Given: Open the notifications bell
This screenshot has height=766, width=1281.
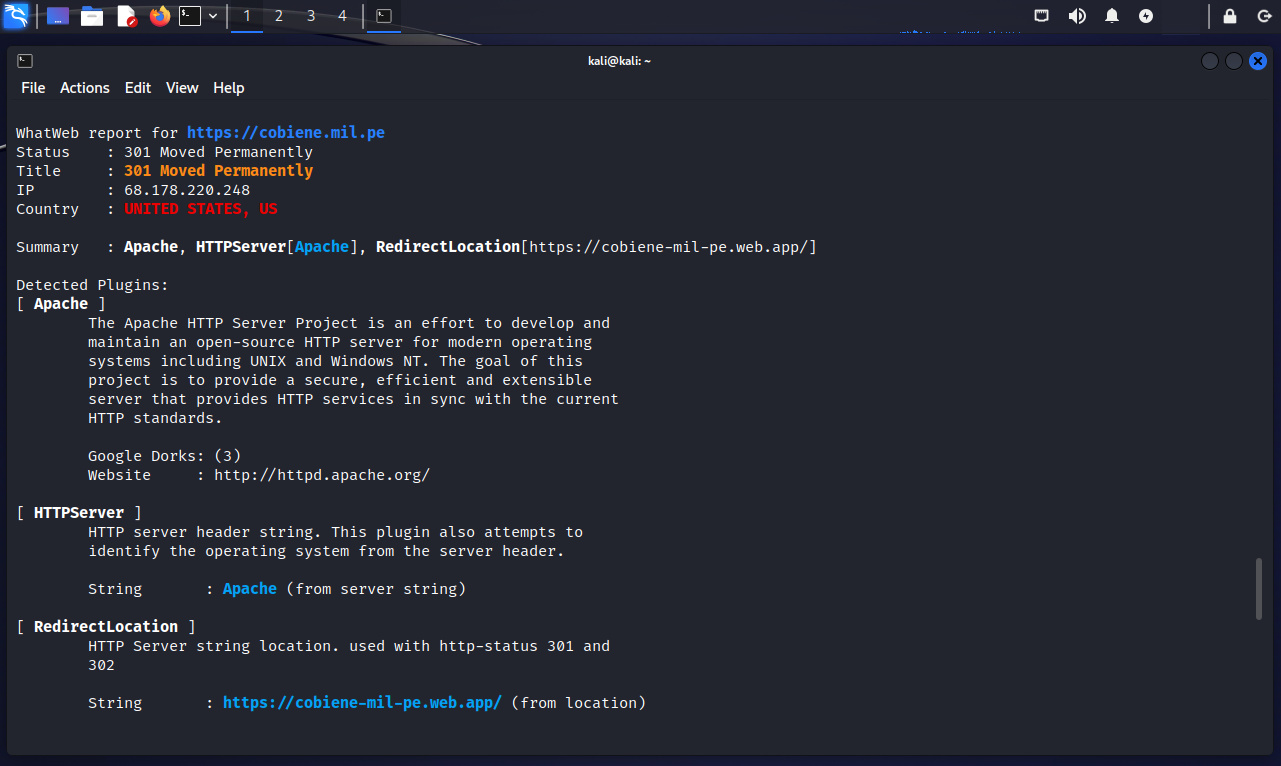Looking at the screenshot, I should pos(1112,16).
